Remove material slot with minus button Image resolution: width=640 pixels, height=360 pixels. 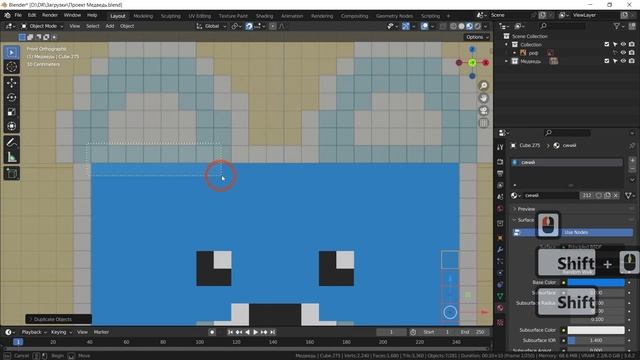(632, 169)
